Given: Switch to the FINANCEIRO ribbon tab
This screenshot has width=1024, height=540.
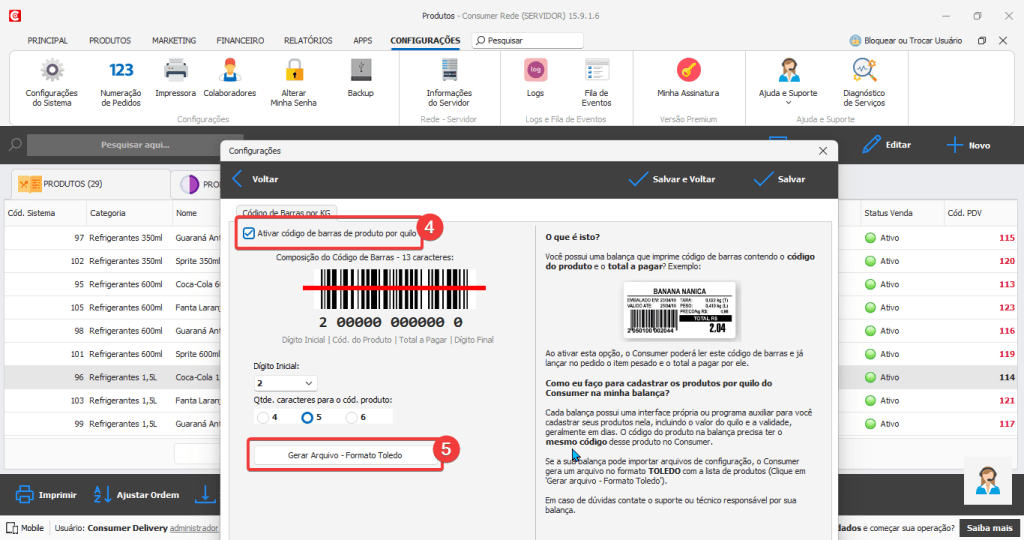Looking at the screenshot, I should pyautogui.click(x=240, y=41).
